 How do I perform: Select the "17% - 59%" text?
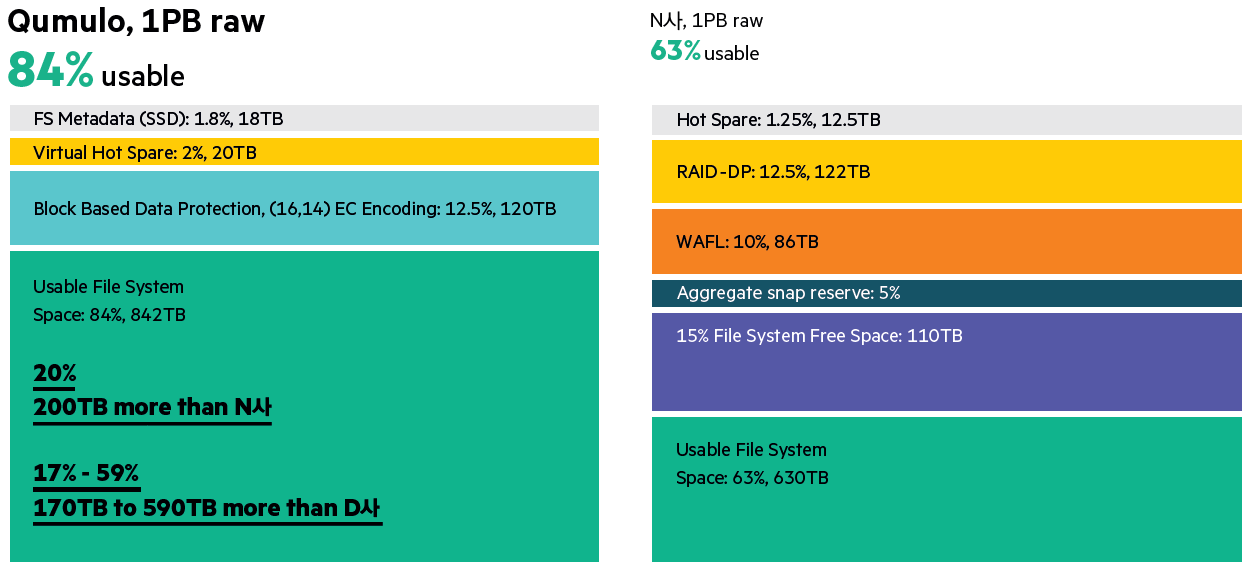tap(86, 474)
